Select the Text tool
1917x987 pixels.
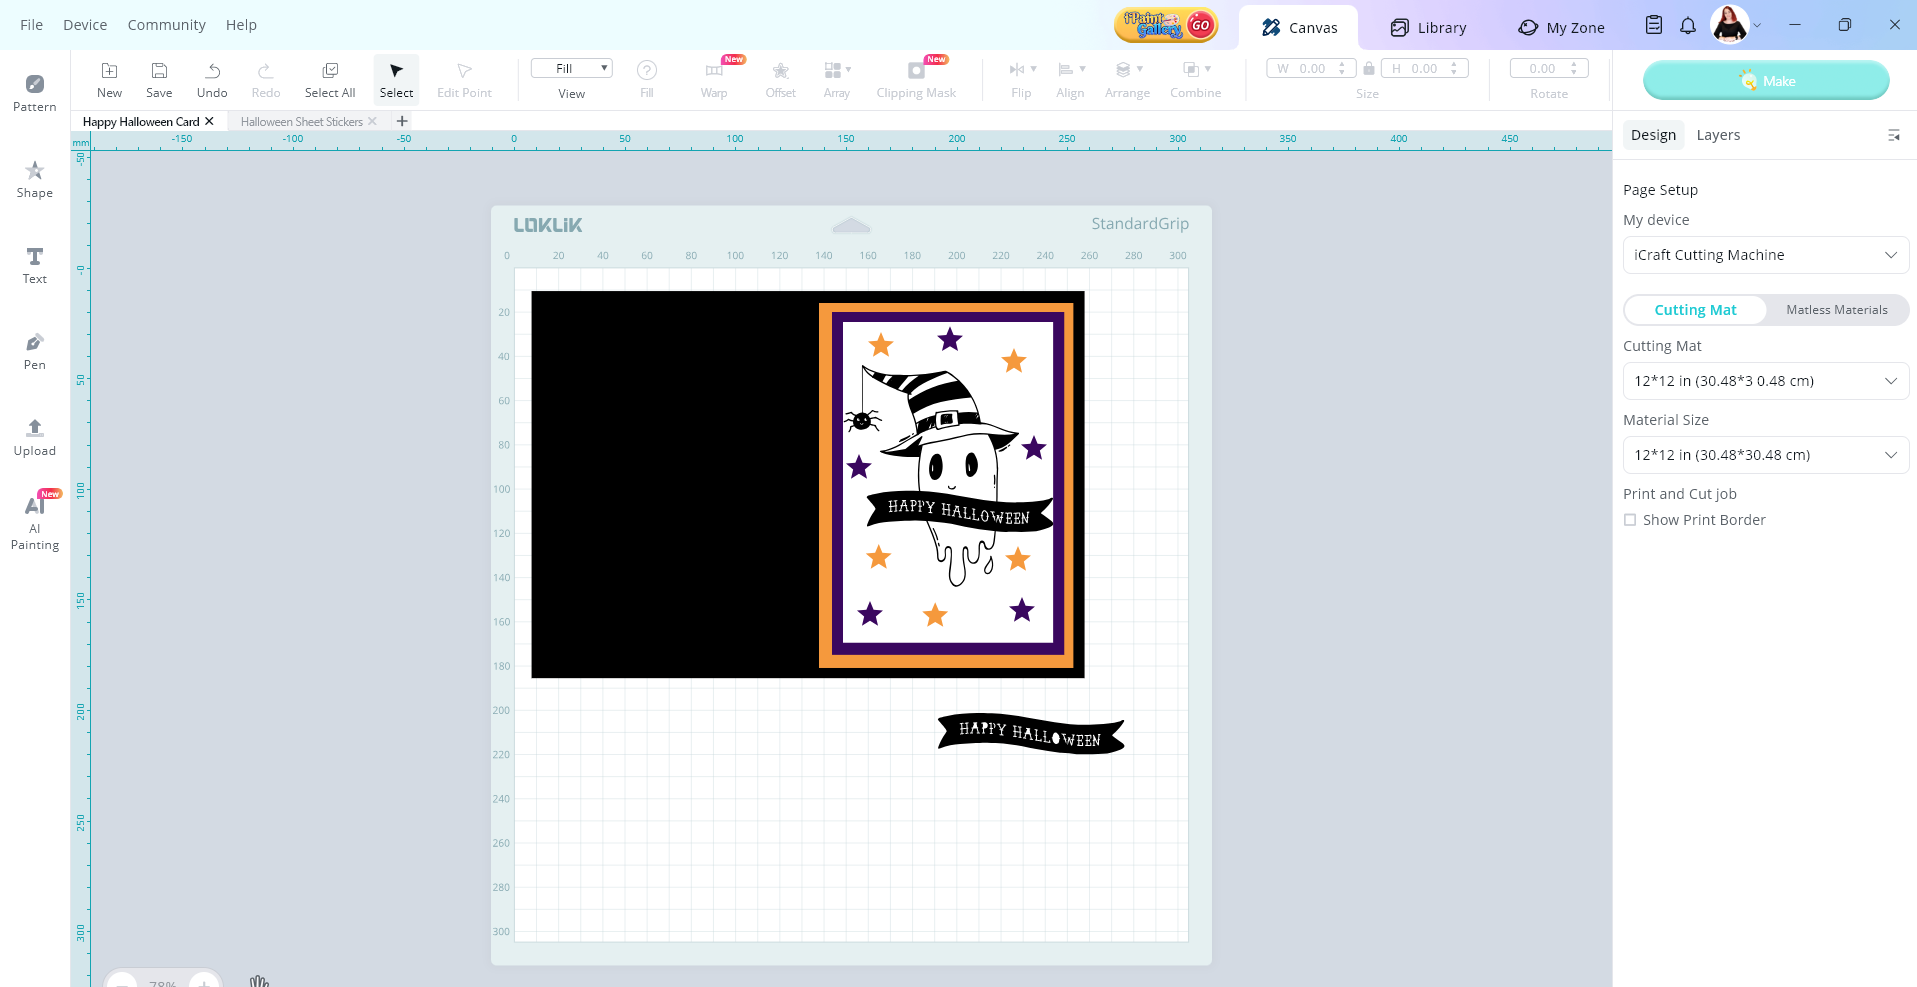click(x=34, y=264)
